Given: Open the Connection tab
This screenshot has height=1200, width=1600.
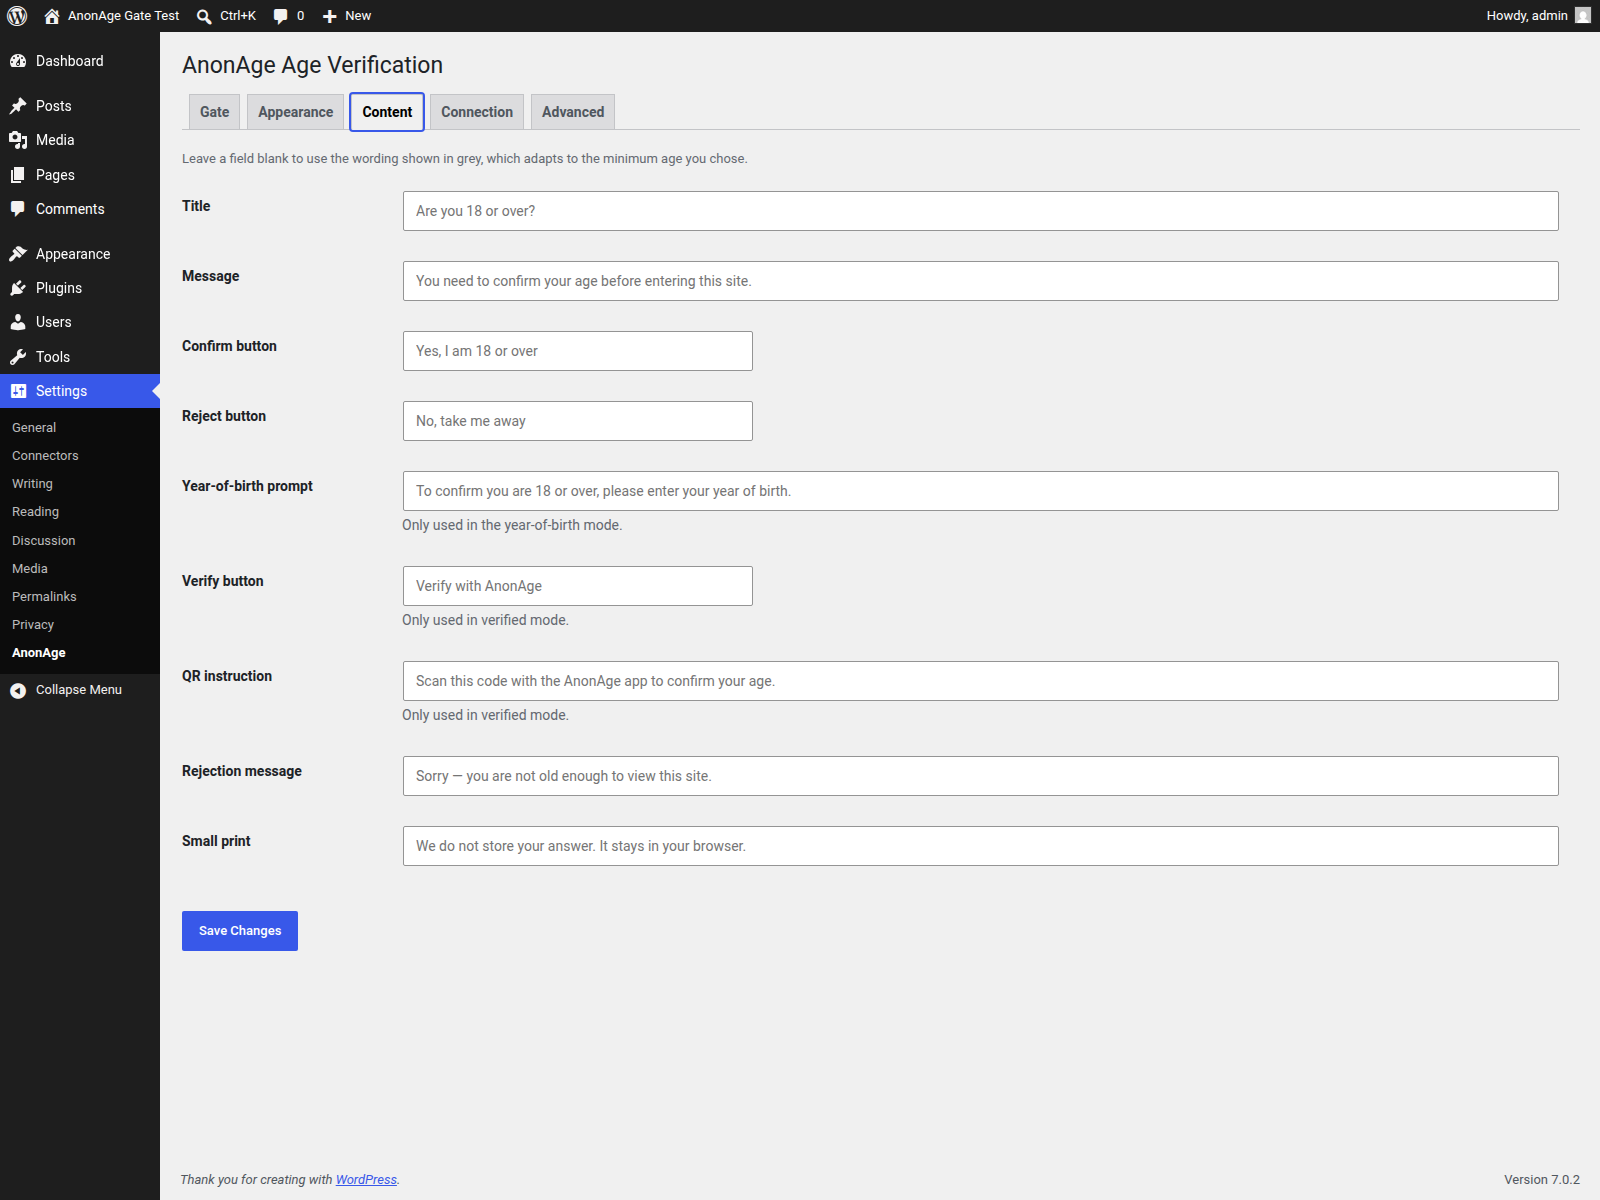Looking at the screenshot, I should [x=477, y=112].
